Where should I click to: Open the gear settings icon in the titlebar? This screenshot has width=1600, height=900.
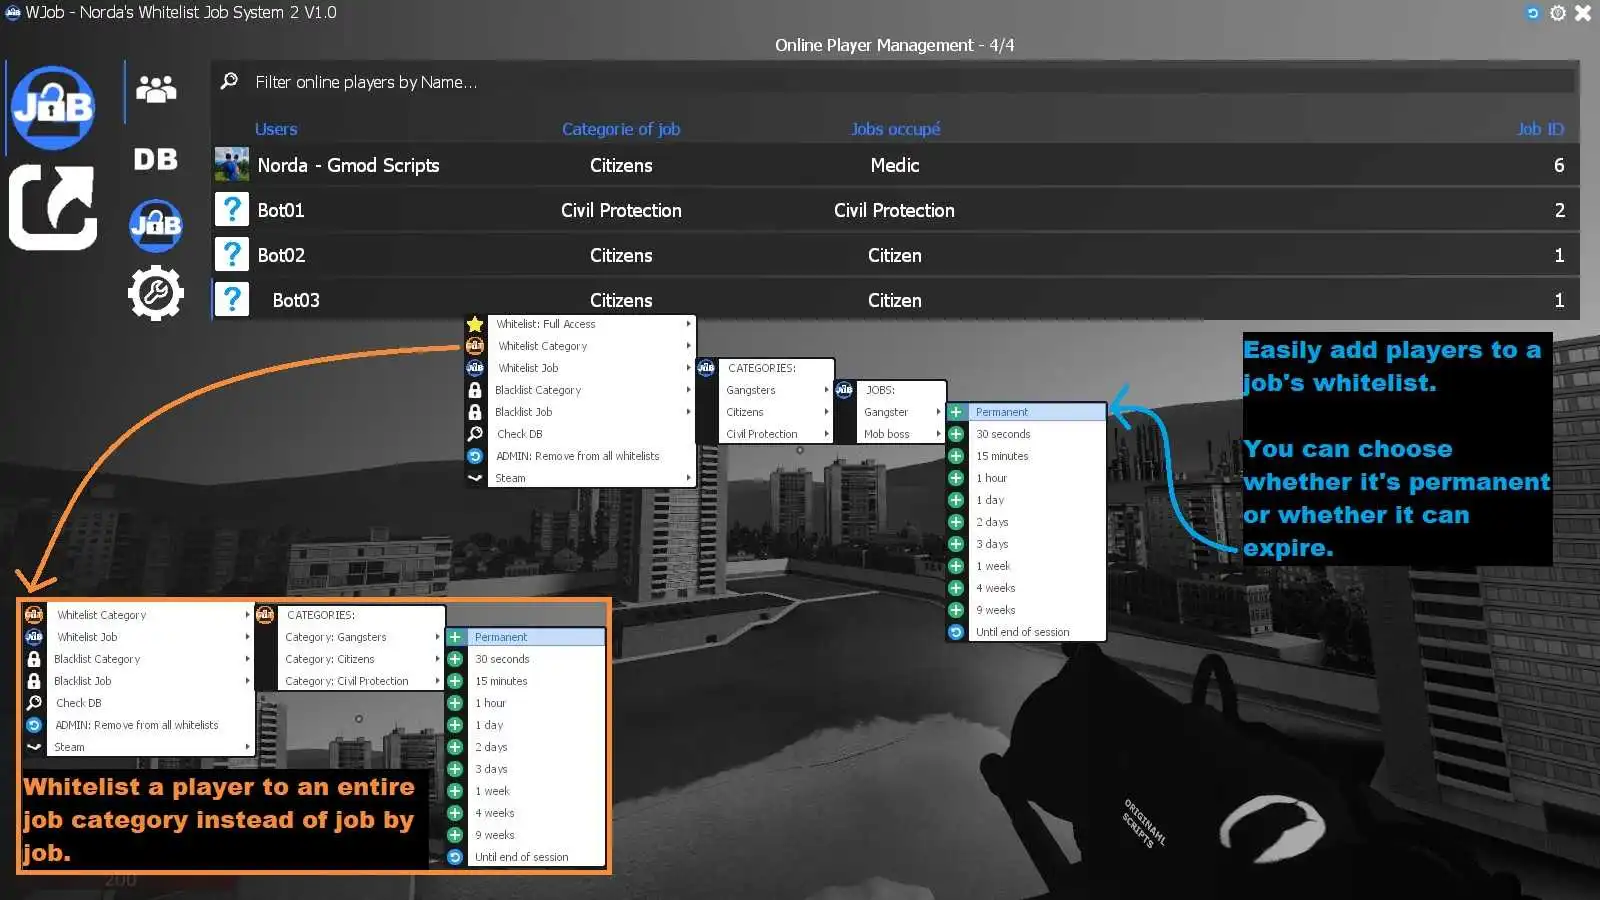tap(1556, 13)
